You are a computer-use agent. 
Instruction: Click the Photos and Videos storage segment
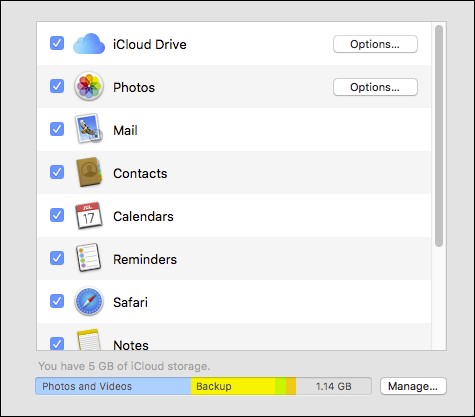pyautogui.click(x=113, y=386)
